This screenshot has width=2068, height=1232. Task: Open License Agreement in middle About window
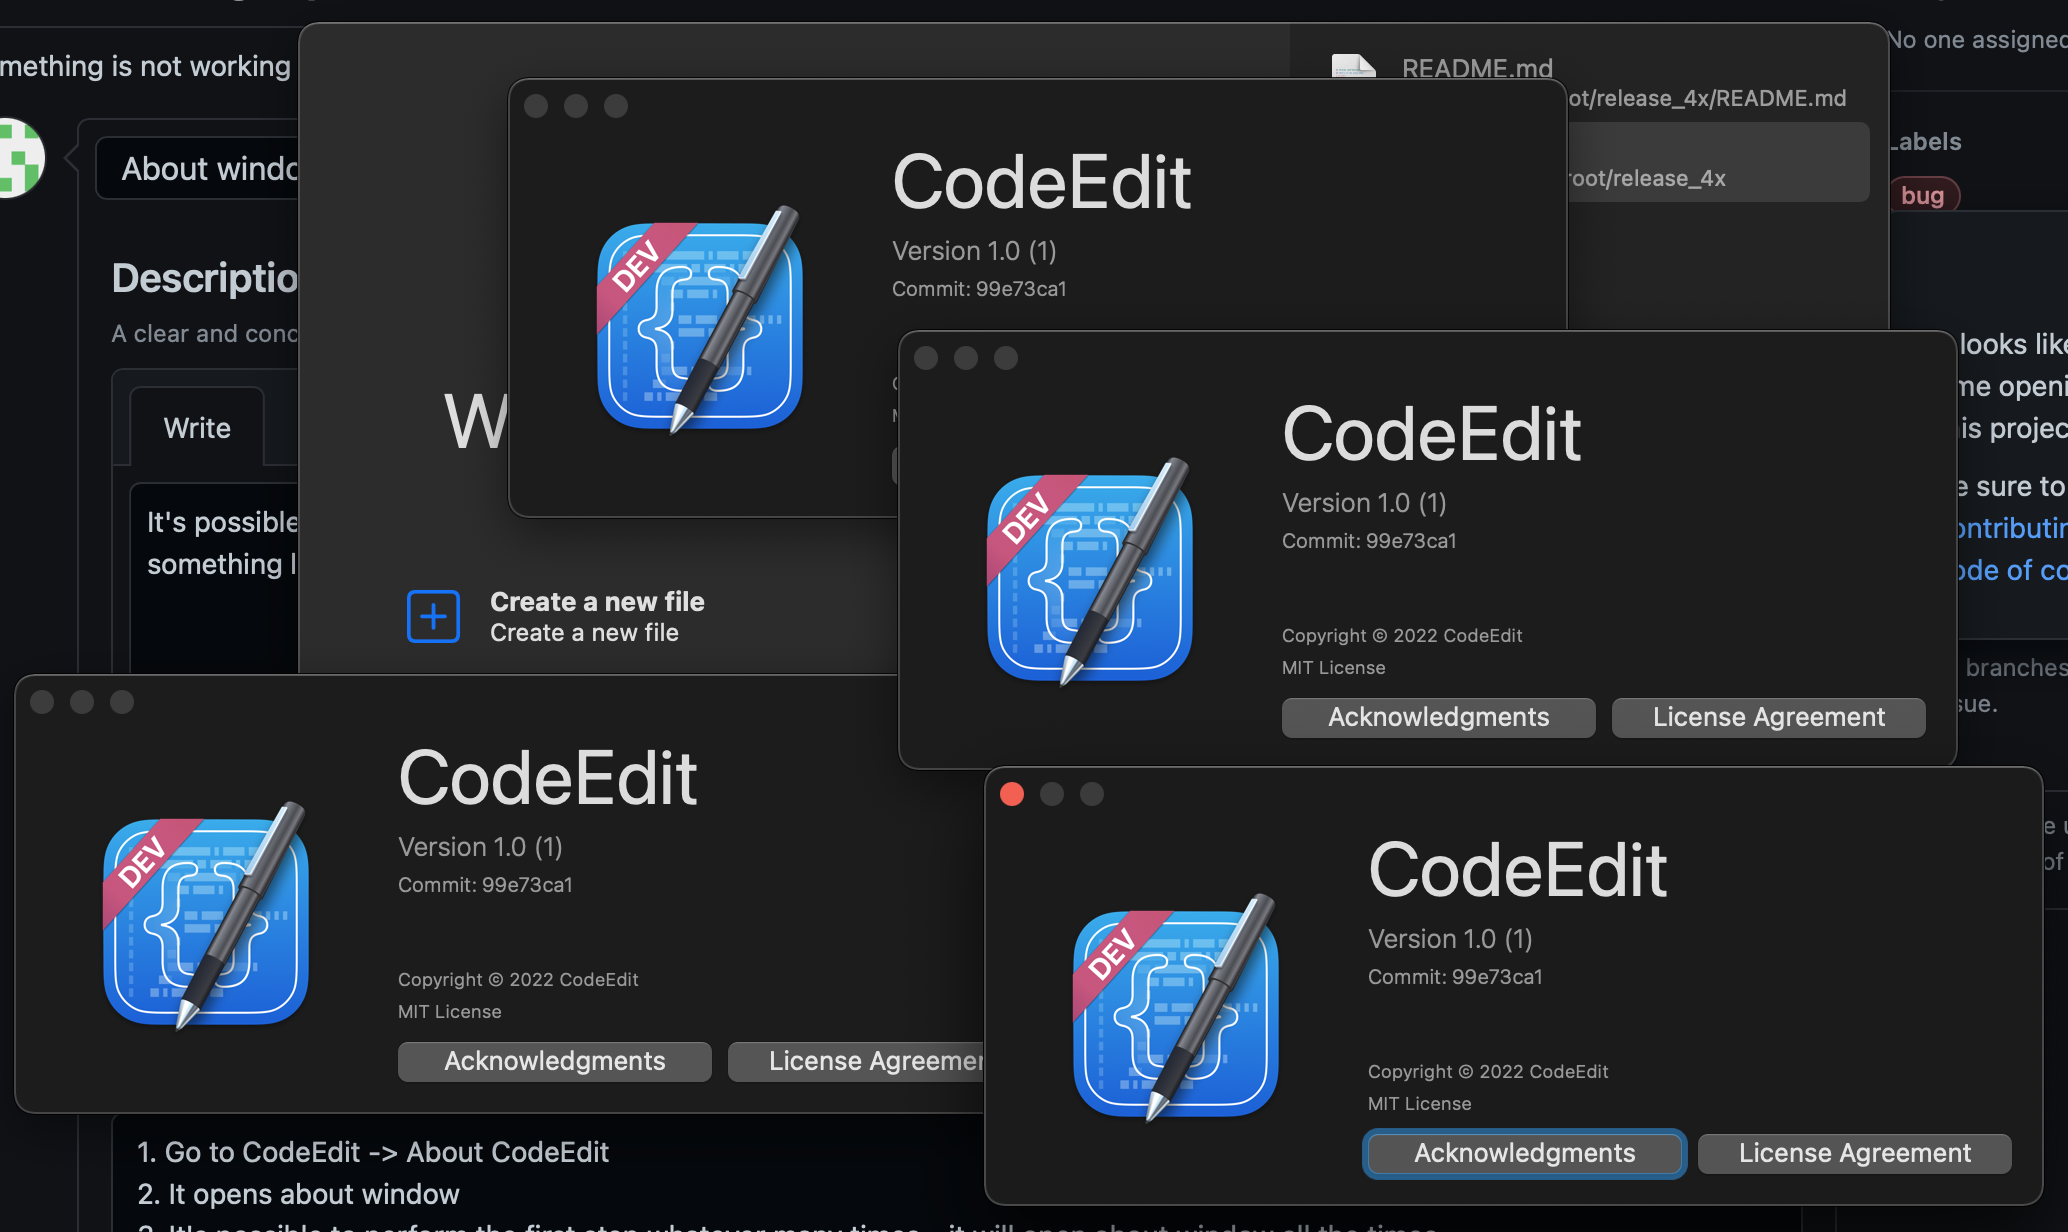pos(1769,717)
